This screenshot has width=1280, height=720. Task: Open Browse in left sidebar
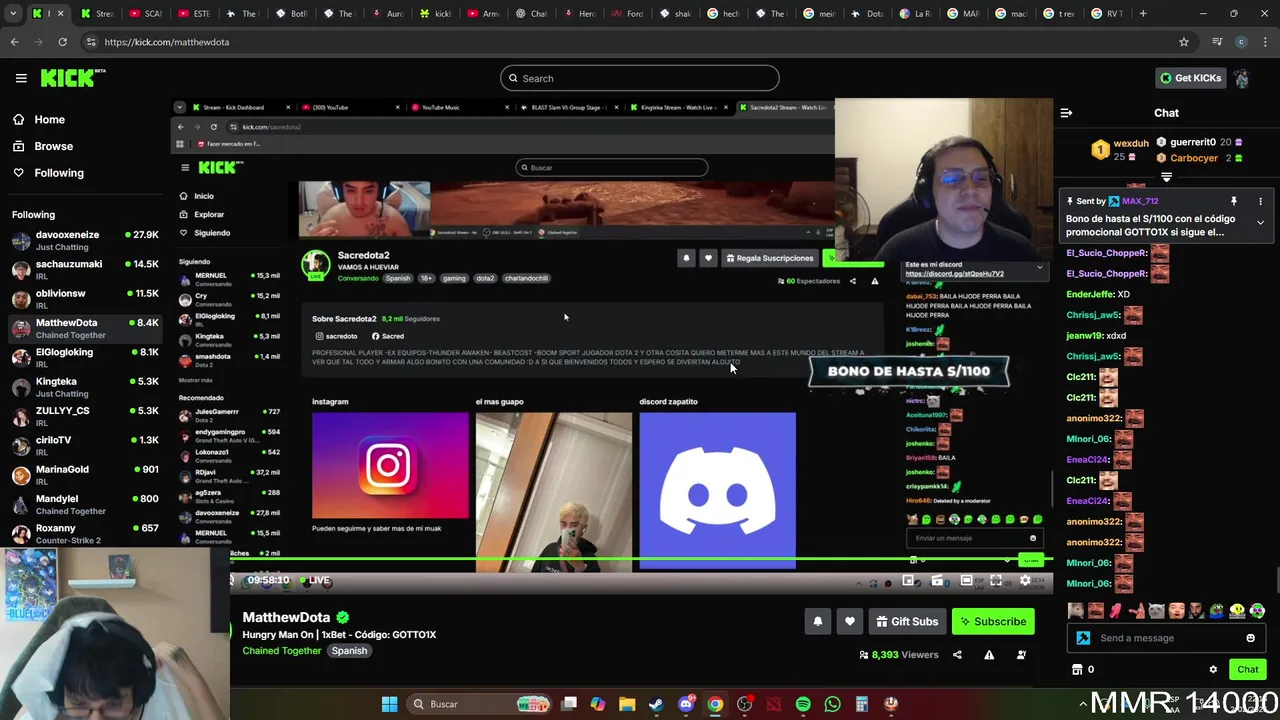[53, 146]
